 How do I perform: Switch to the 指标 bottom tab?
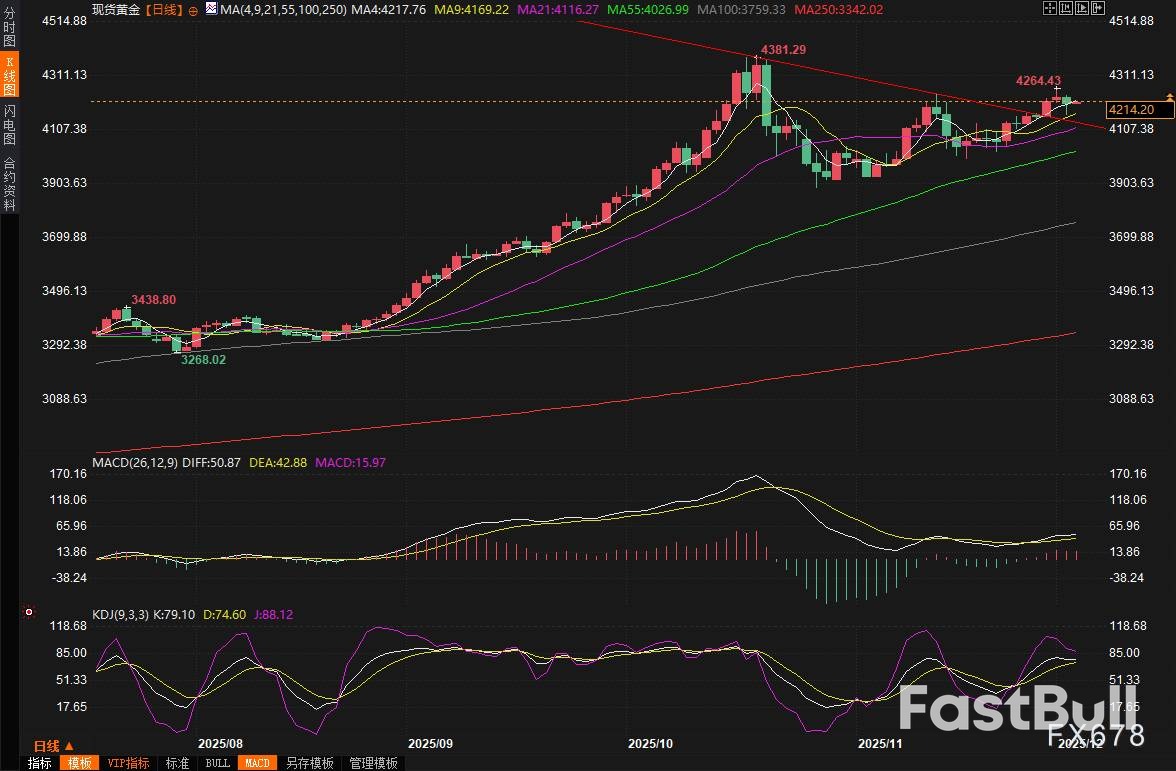pyautogui.click(x=40, y=763)
